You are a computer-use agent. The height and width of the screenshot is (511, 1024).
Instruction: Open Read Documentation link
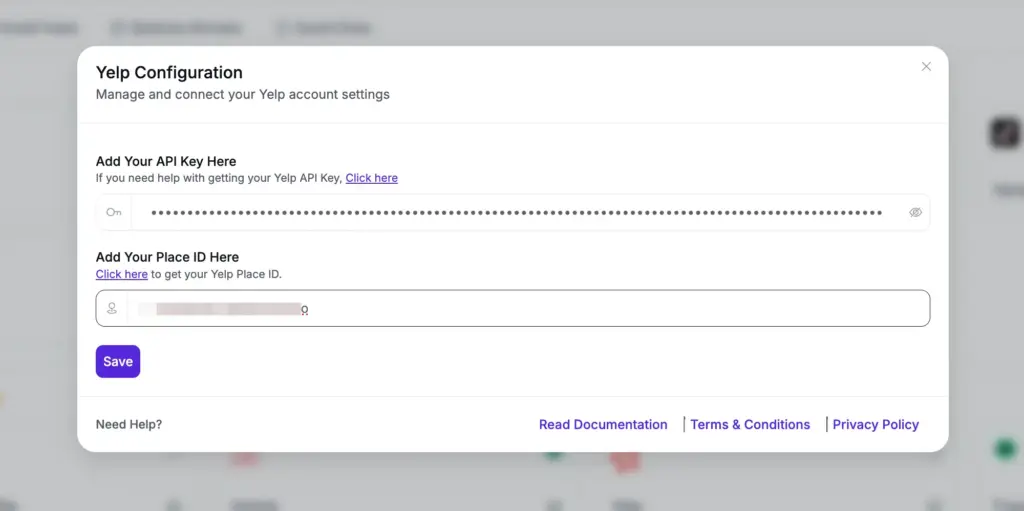[x=603, y=425]
